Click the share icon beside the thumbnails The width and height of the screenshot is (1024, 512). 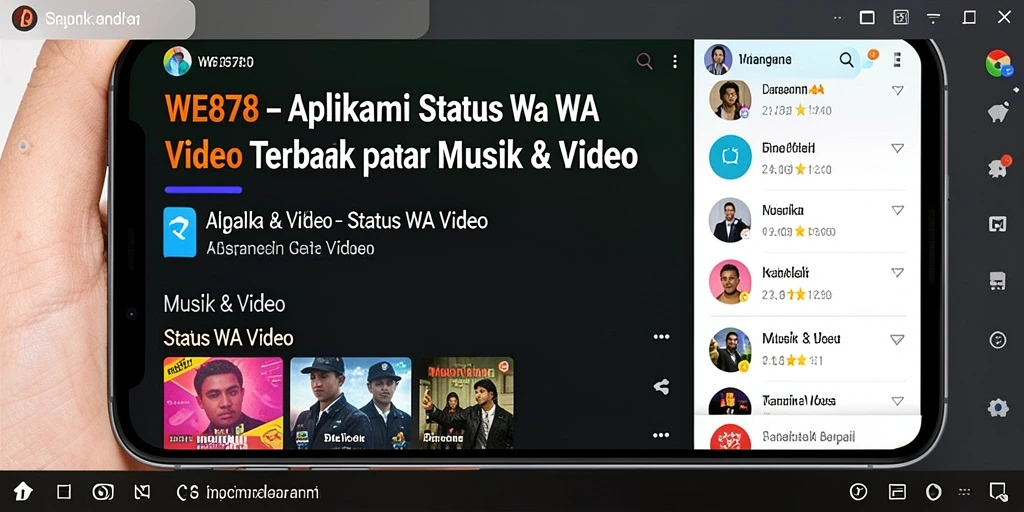coord(661,387)
